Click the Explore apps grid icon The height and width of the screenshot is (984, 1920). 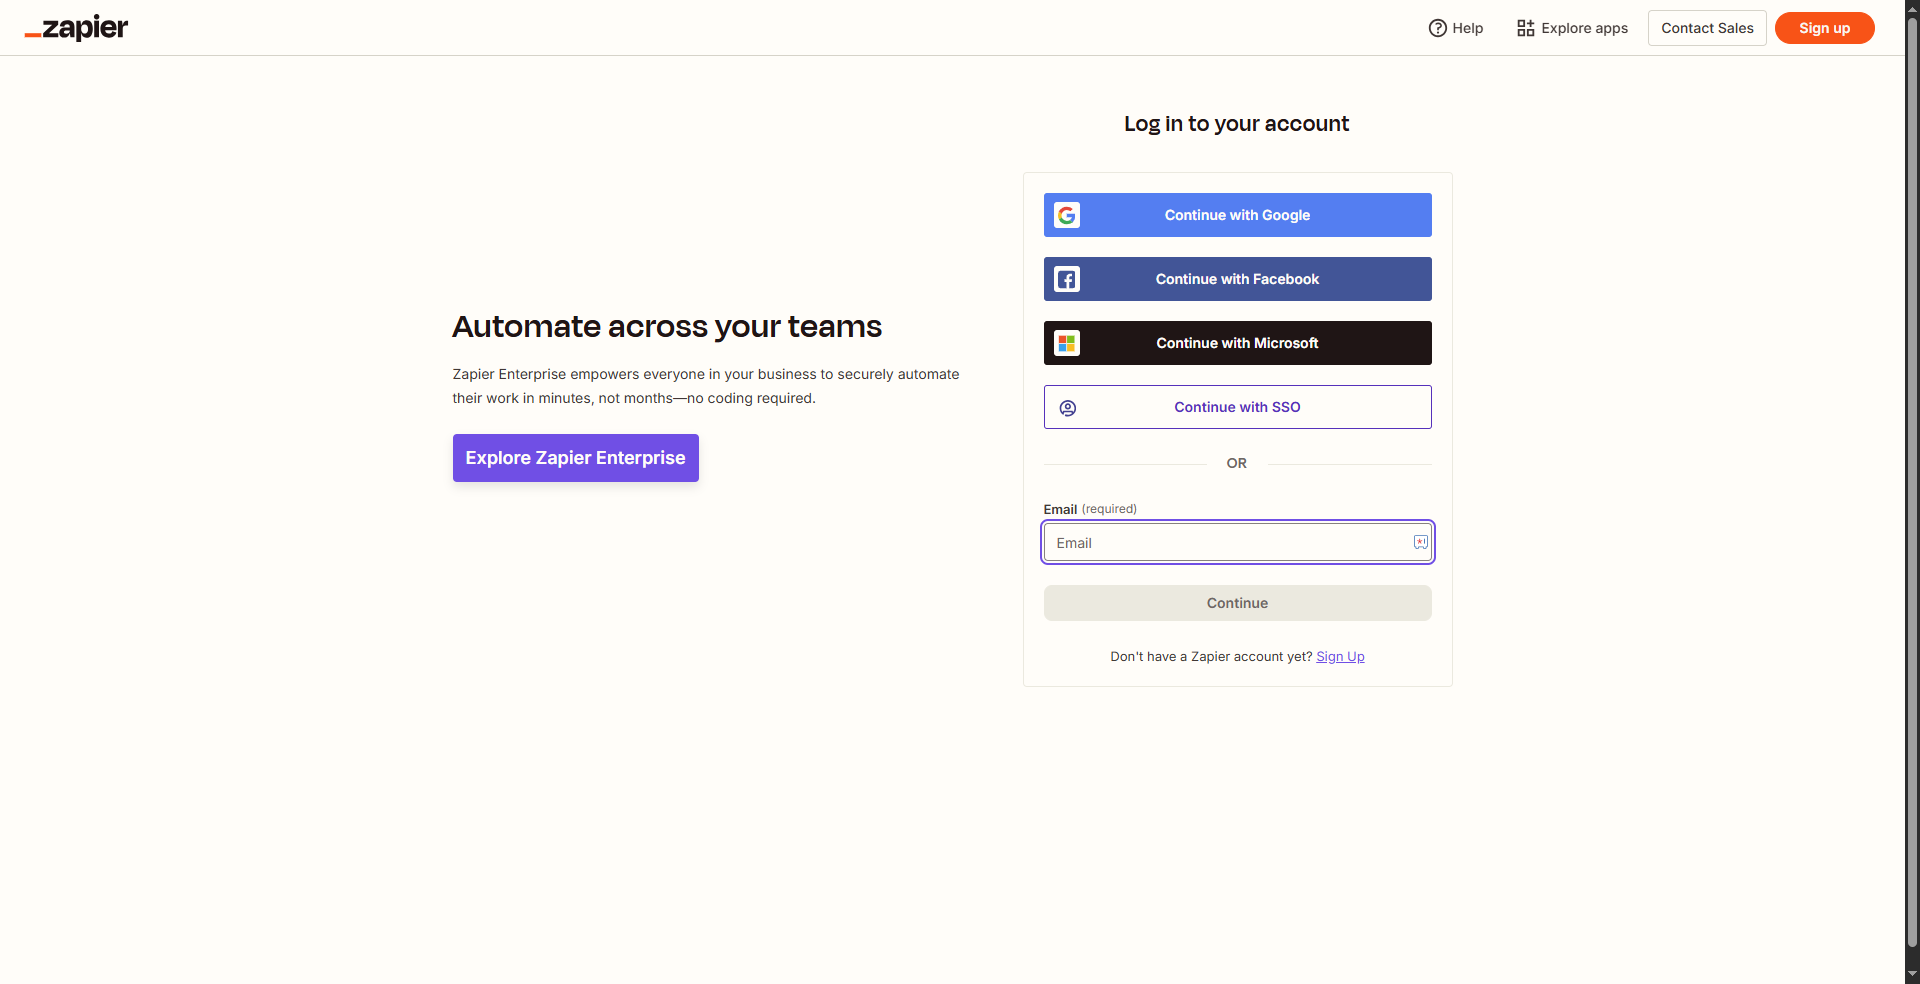click(1525, 28)
